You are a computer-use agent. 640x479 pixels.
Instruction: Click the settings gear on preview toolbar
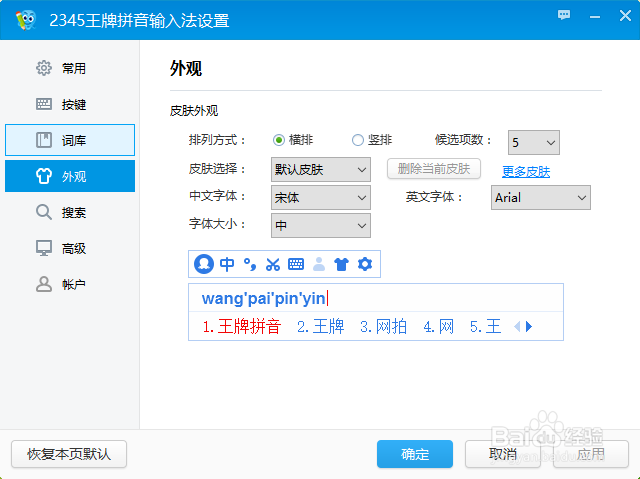(x=365, y=264)
